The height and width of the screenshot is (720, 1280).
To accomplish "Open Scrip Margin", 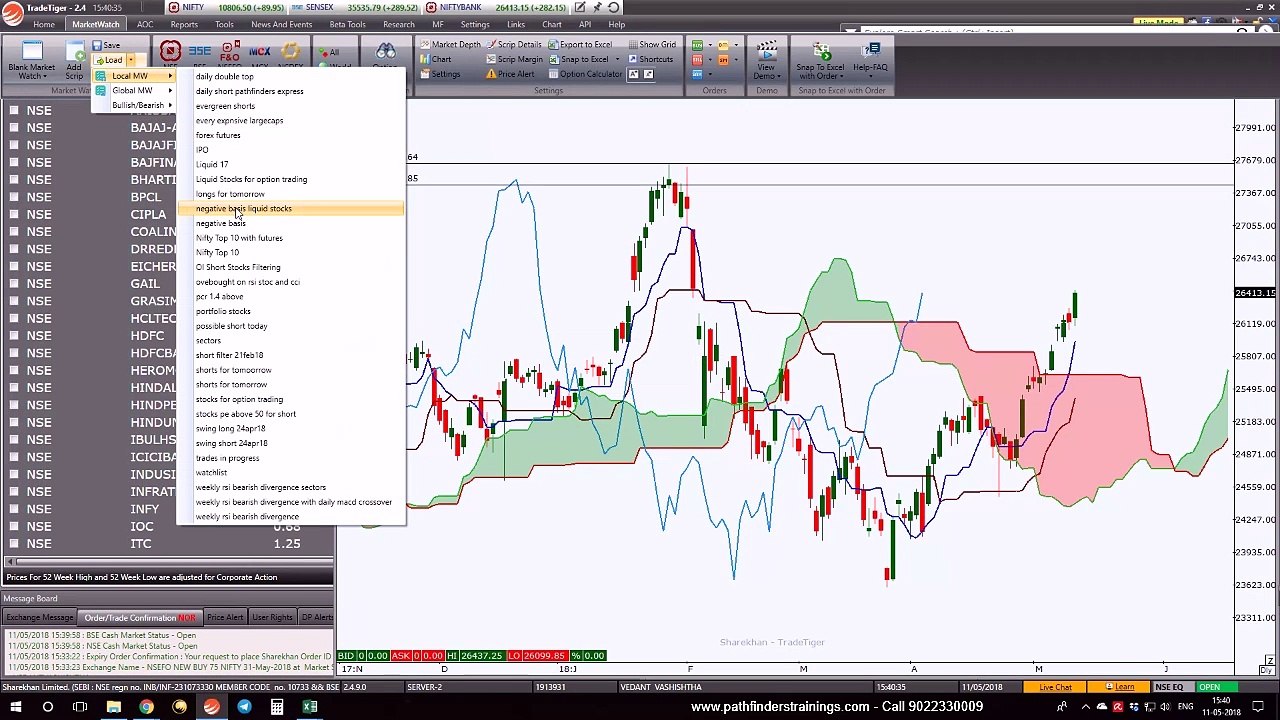I will 513,59.
